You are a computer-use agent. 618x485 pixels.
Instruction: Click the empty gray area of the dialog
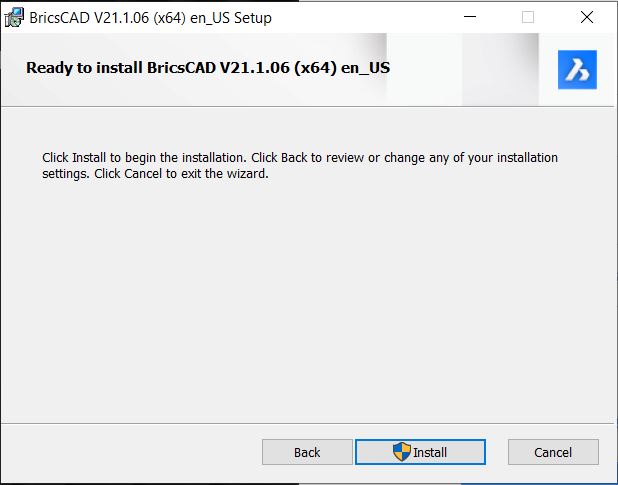point(307,299)
